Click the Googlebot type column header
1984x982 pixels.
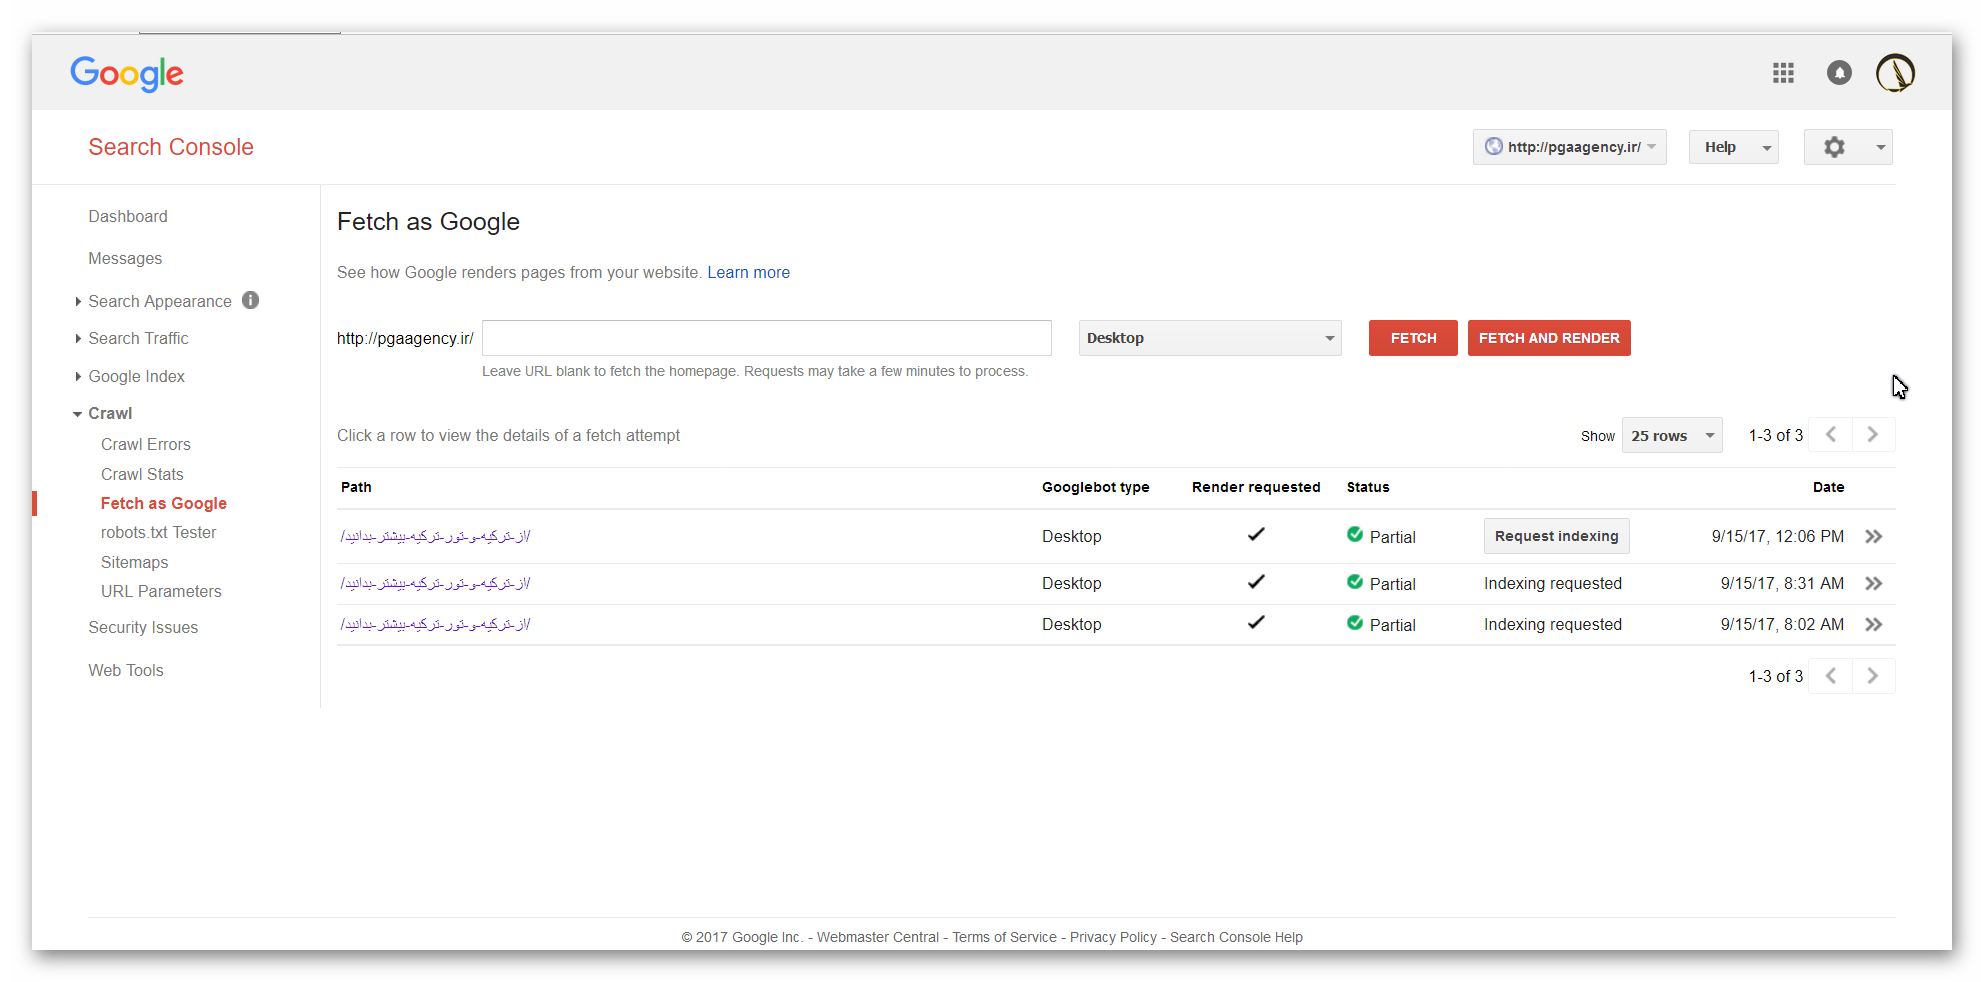click(x=1096, y=488)
